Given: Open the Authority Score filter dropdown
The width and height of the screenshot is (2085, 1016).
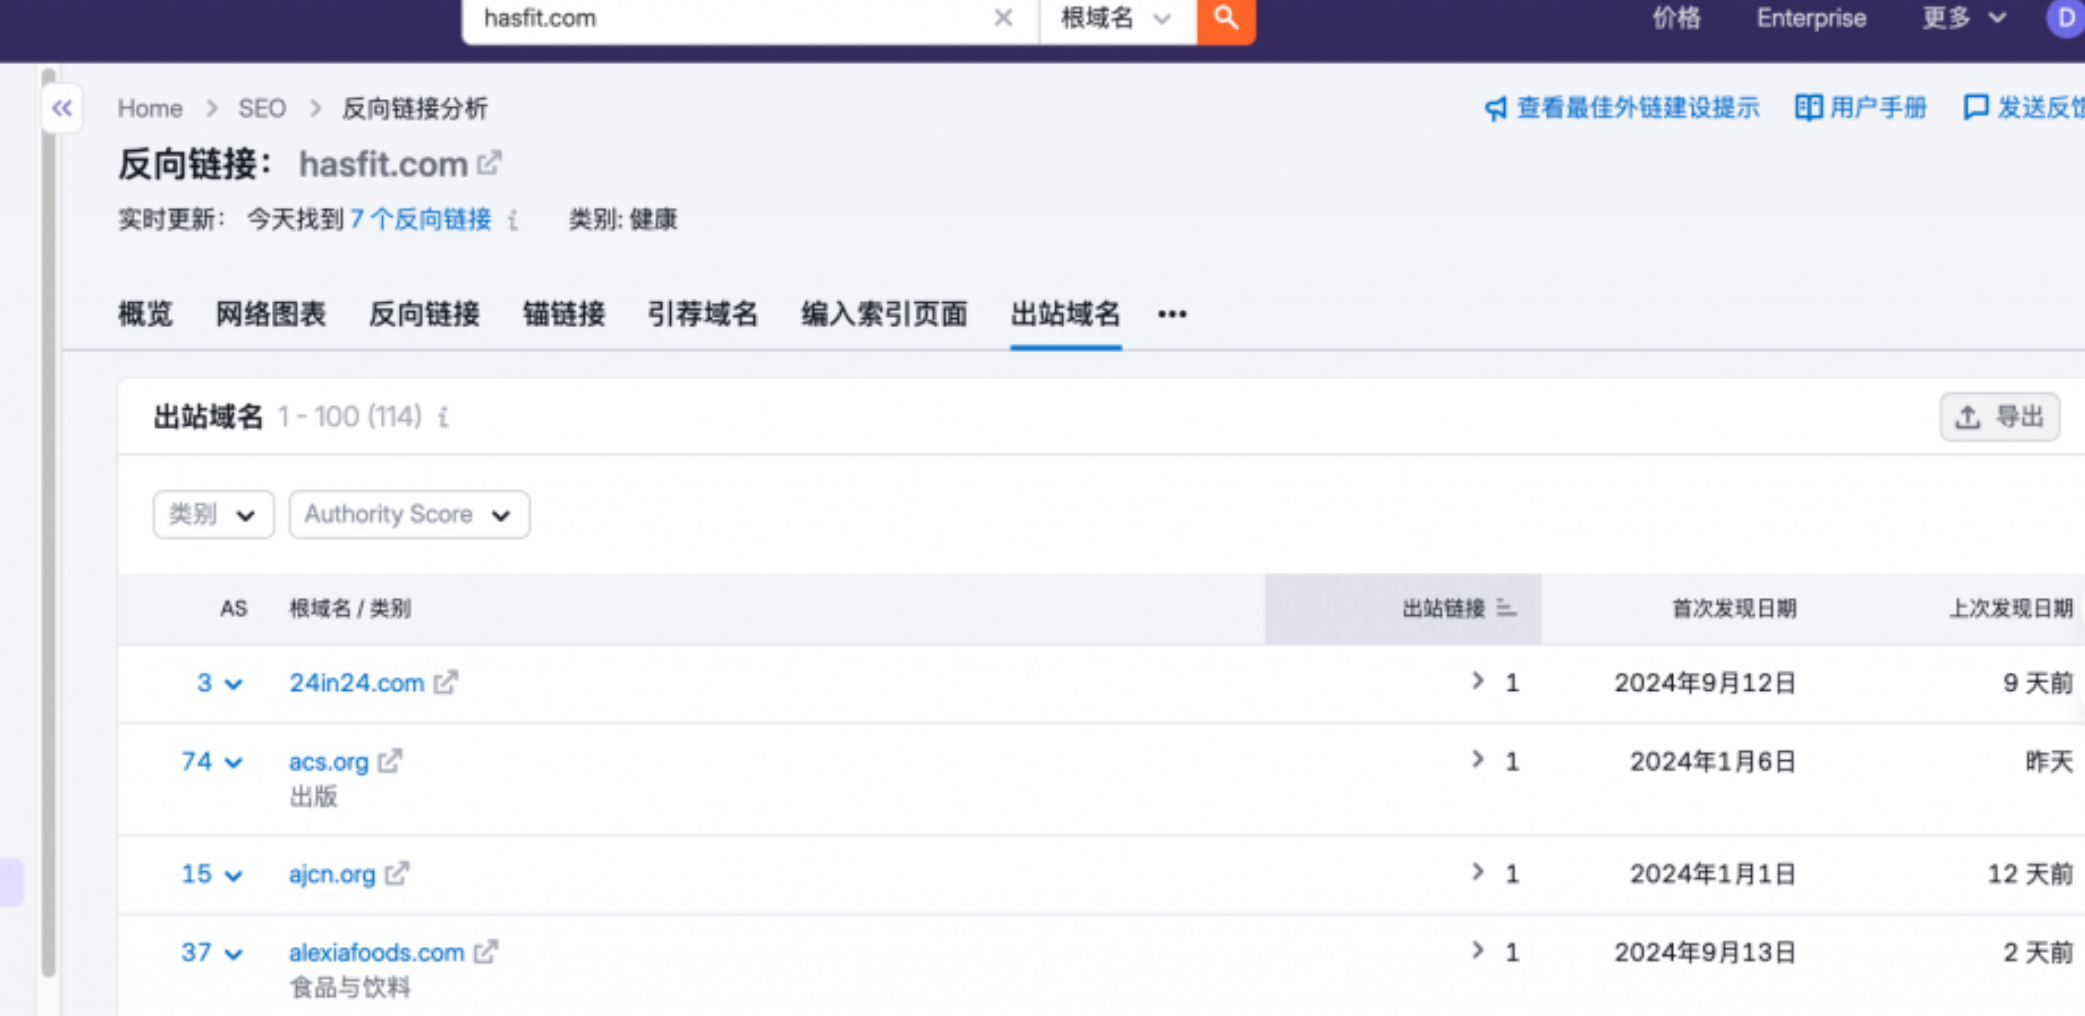Looking at the screenshot, I should (408, 515).
